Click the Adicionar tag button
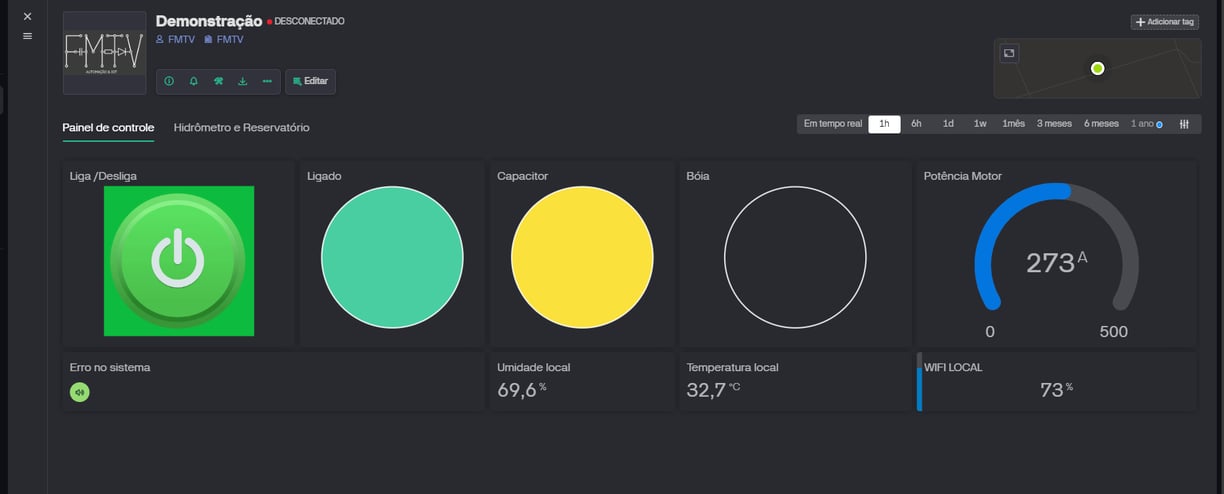The width and height of the screenshot is (1224, 494). 1165,22
